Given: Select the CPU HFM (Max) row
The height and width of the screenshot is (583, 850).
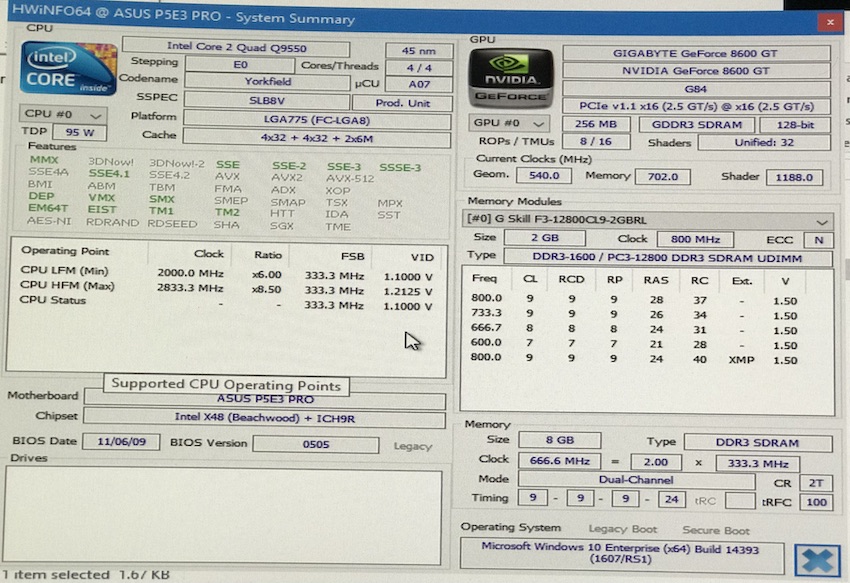Looking at the screenshot, I should 227,288.
